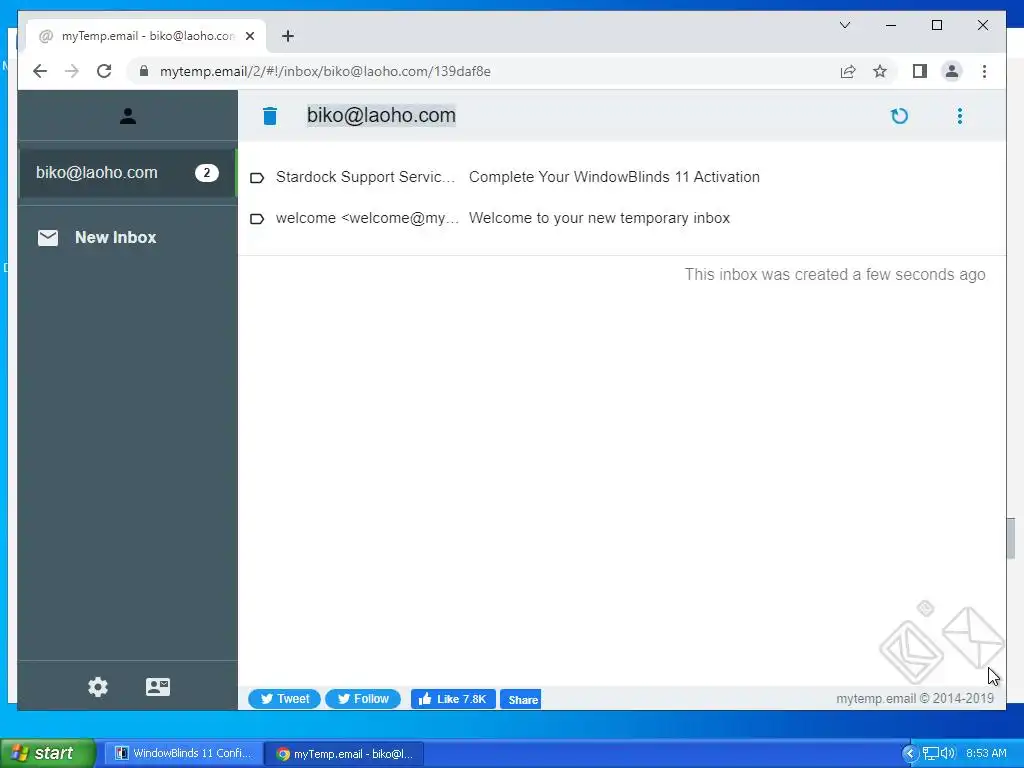
Task: Click the volume speaker tray icon
Action: coord(947,754)
